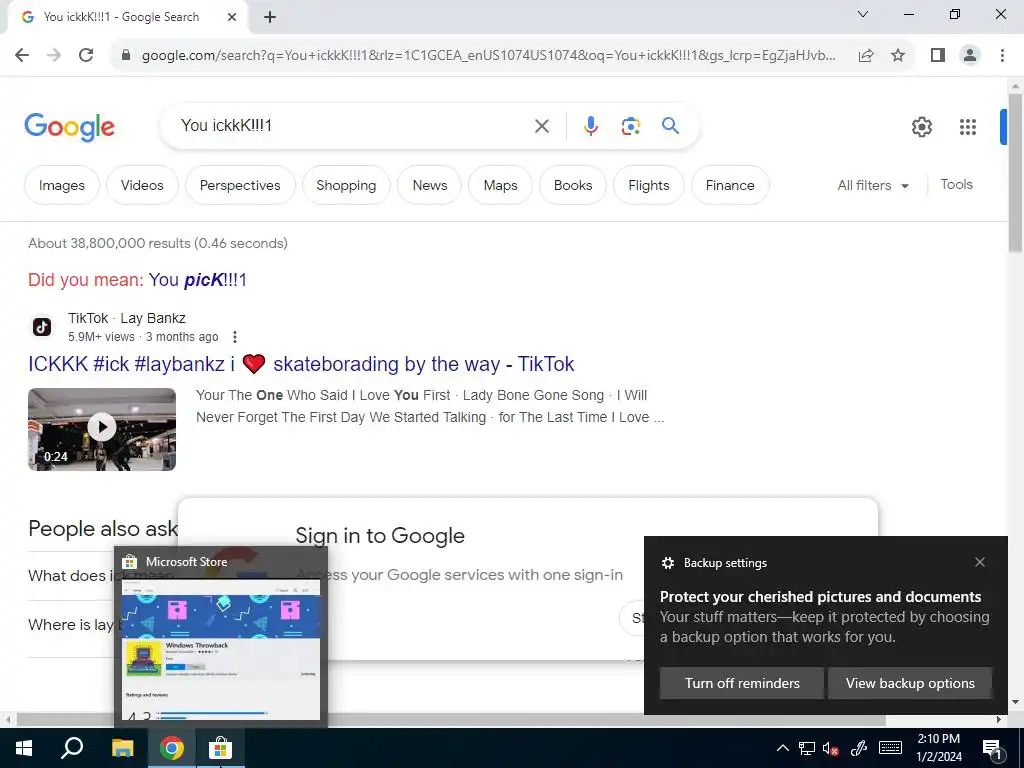Search by image with Google Lens

click(x=630, y=126)
